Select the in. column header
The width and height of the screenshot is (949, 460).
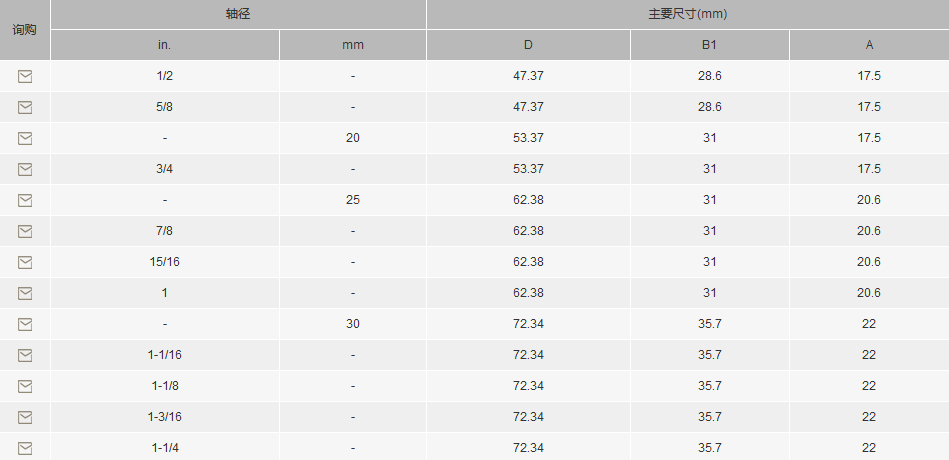click(165, 45)
